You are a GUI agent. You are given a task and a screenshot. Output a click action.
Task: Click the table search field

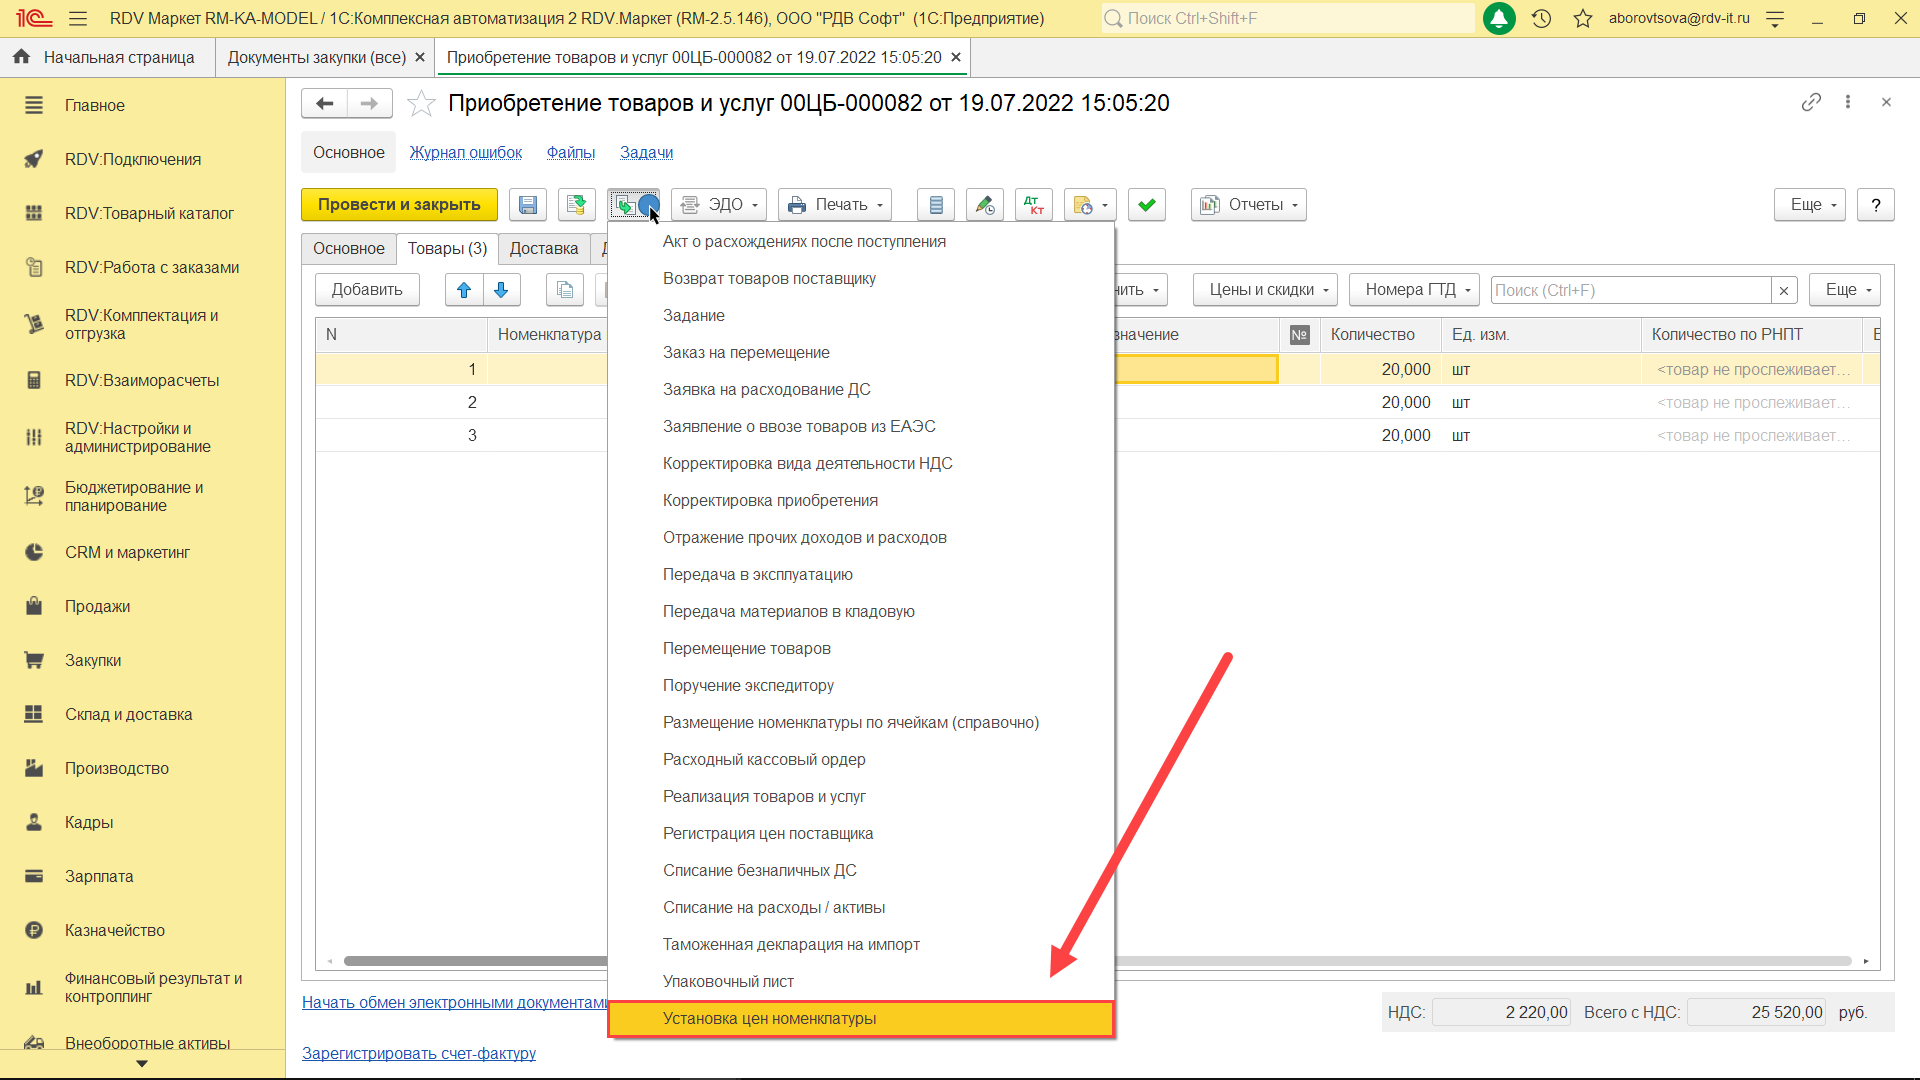(x=1630, y=290)
